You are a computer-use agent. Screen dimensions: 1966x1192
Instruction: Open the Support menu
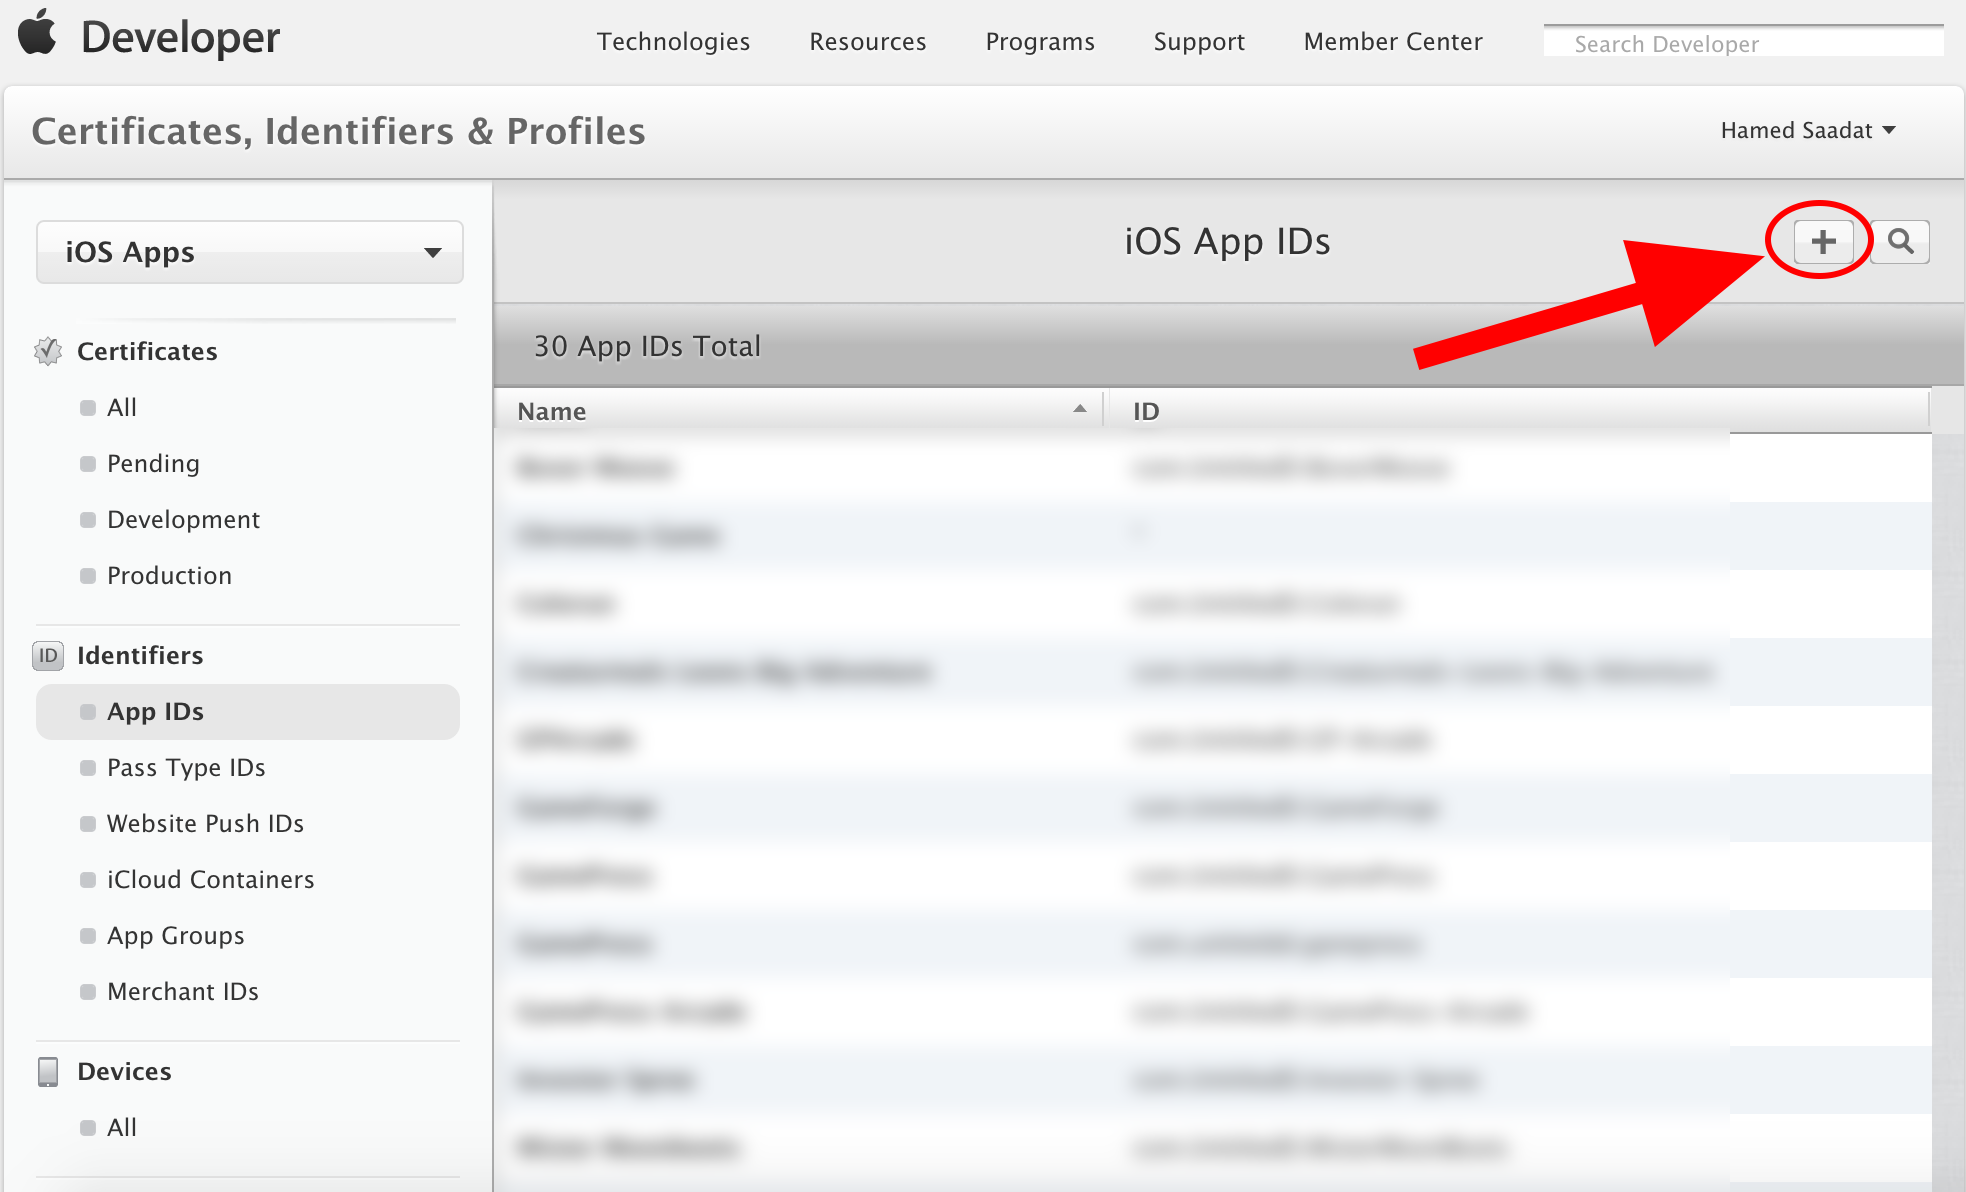[1199, 42]
